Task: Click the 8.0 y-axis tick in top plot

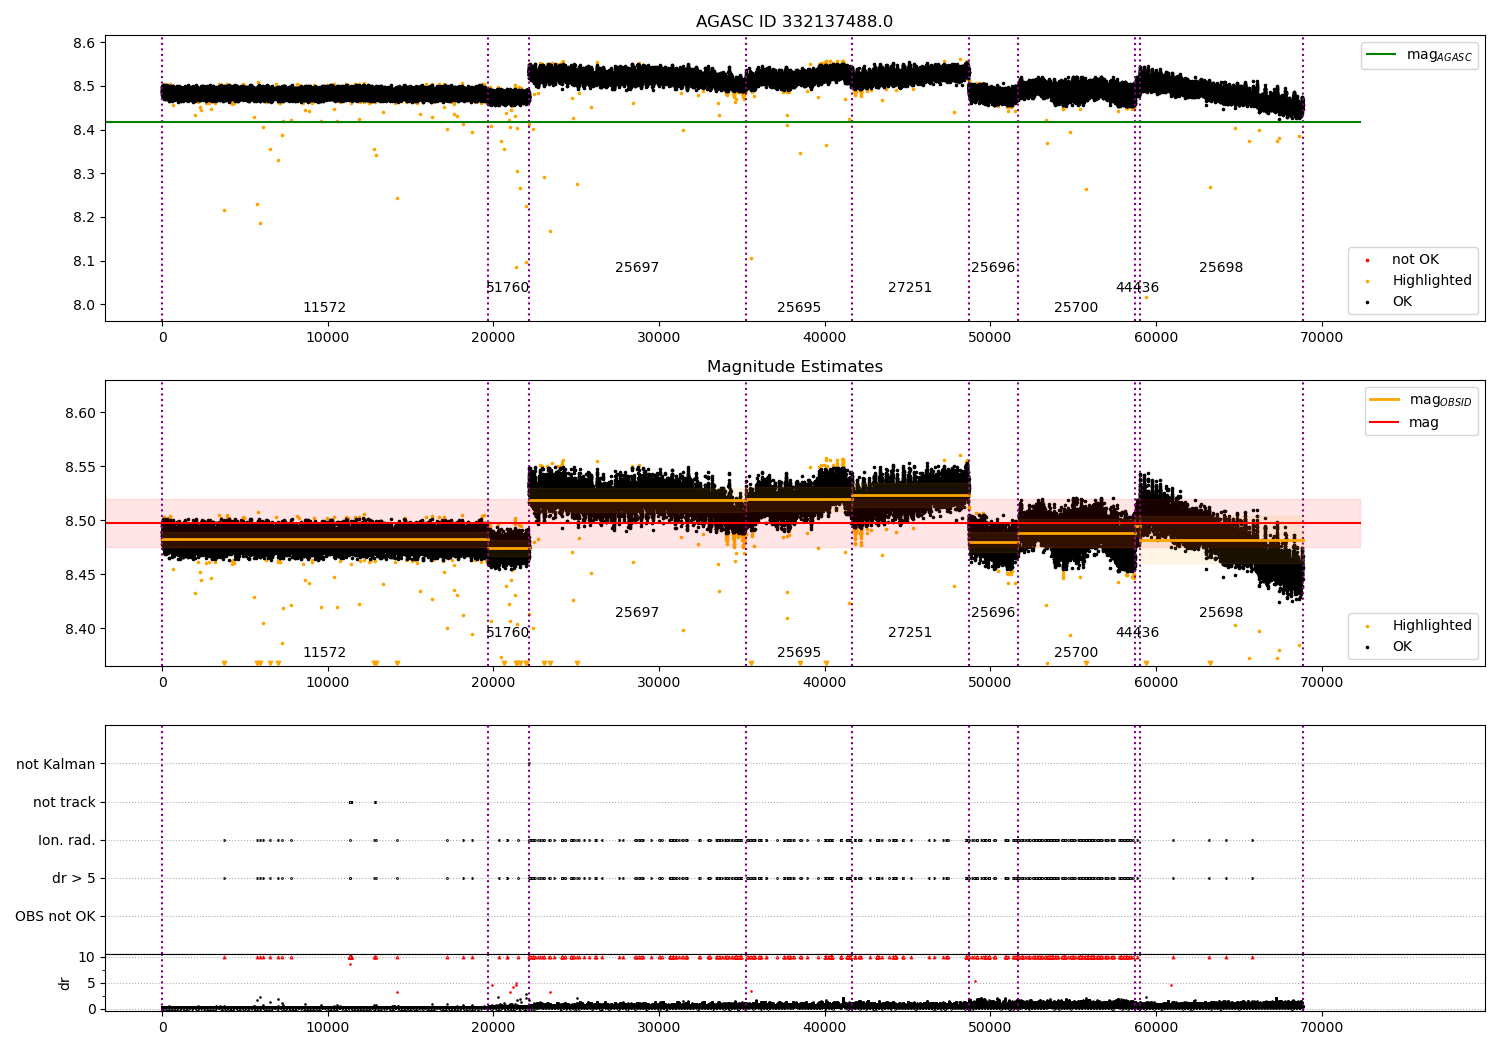Action: pos(84,305)
